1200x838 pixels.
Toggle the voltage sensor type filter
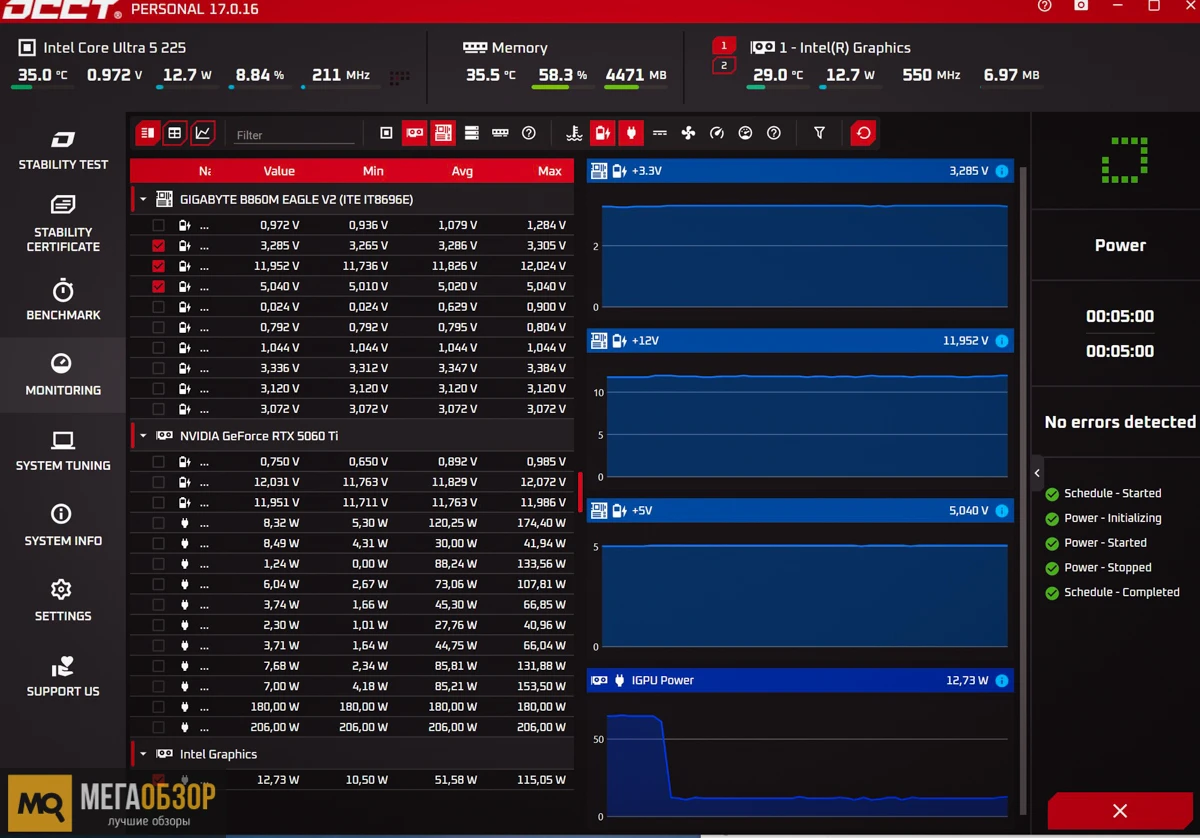(602, 133)
